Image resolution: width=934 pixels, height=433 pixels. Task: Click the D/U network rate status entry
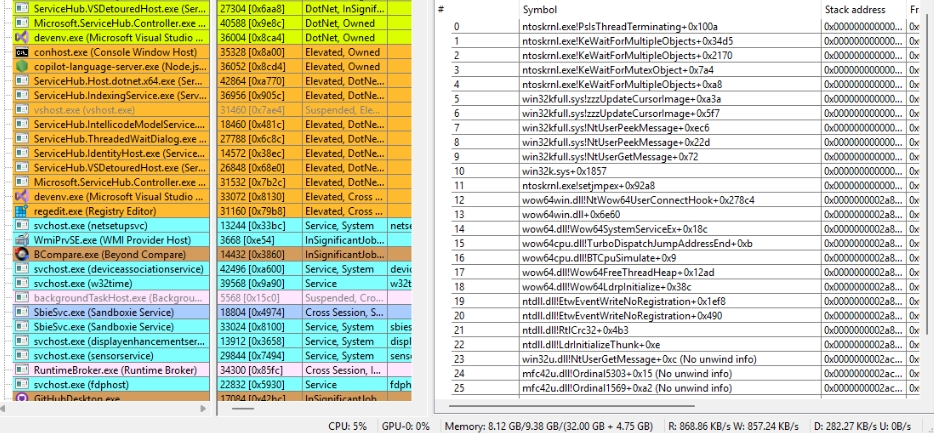863,426
